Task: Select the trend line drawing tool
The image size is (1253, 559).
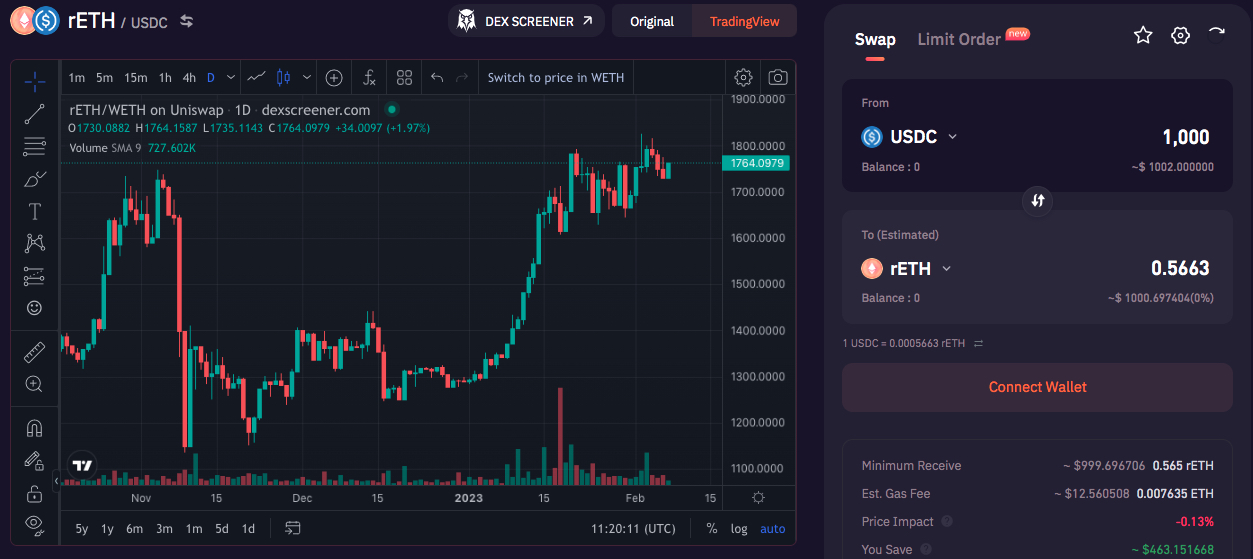Action: tap(34, 114)
